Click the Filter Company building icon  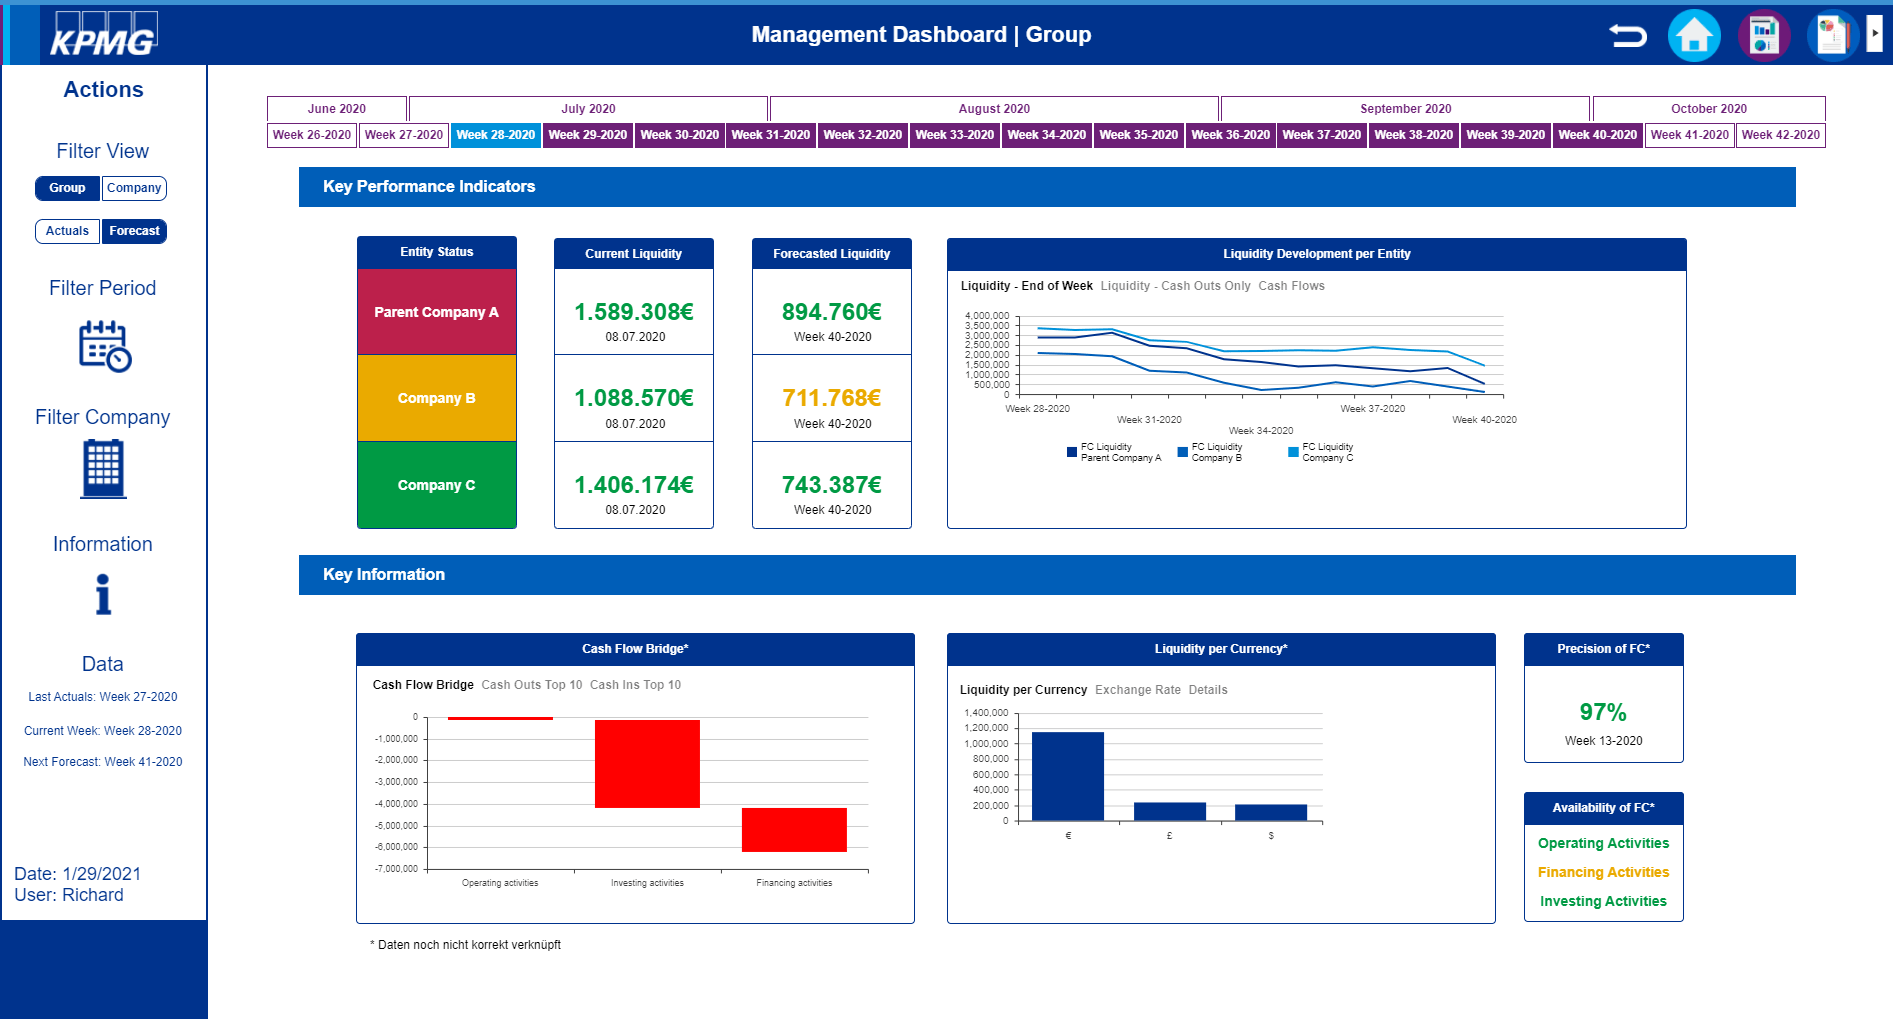click(x=102, y=469)
